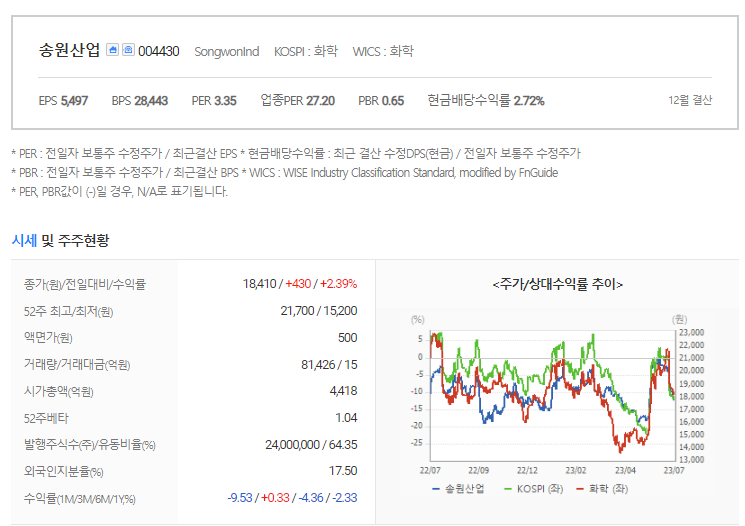Click the 23/04 label on chart x-axis
Viewport: 745px width, 526px height.
pos(625,470)
